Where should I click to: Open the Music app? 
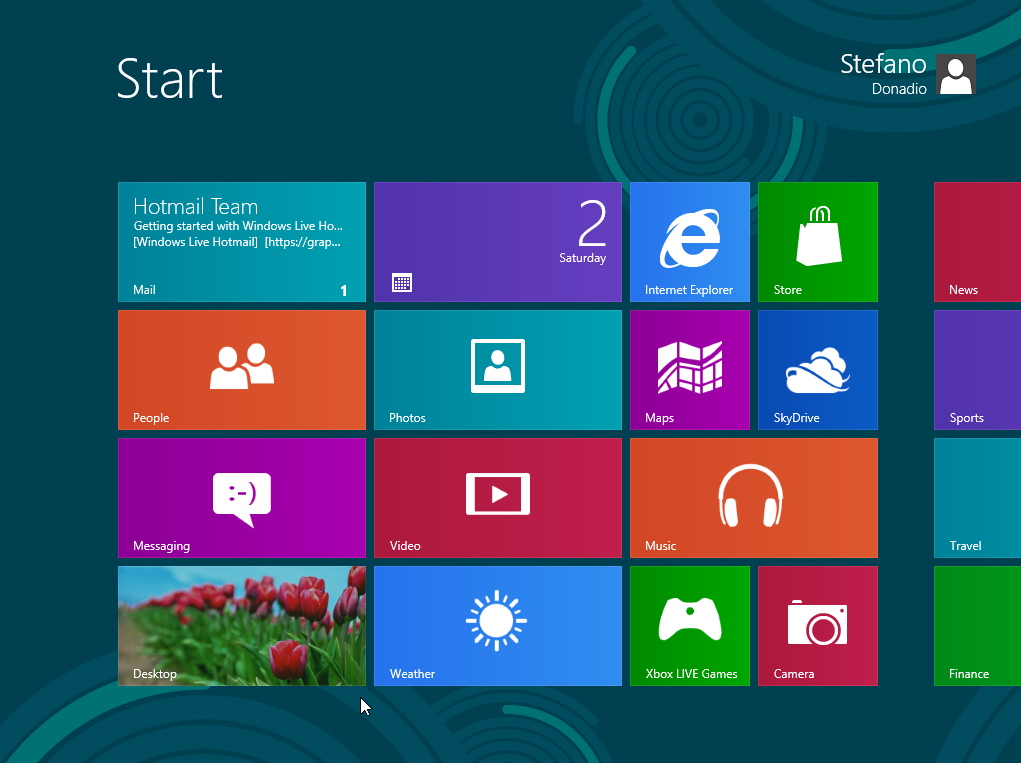753,497
